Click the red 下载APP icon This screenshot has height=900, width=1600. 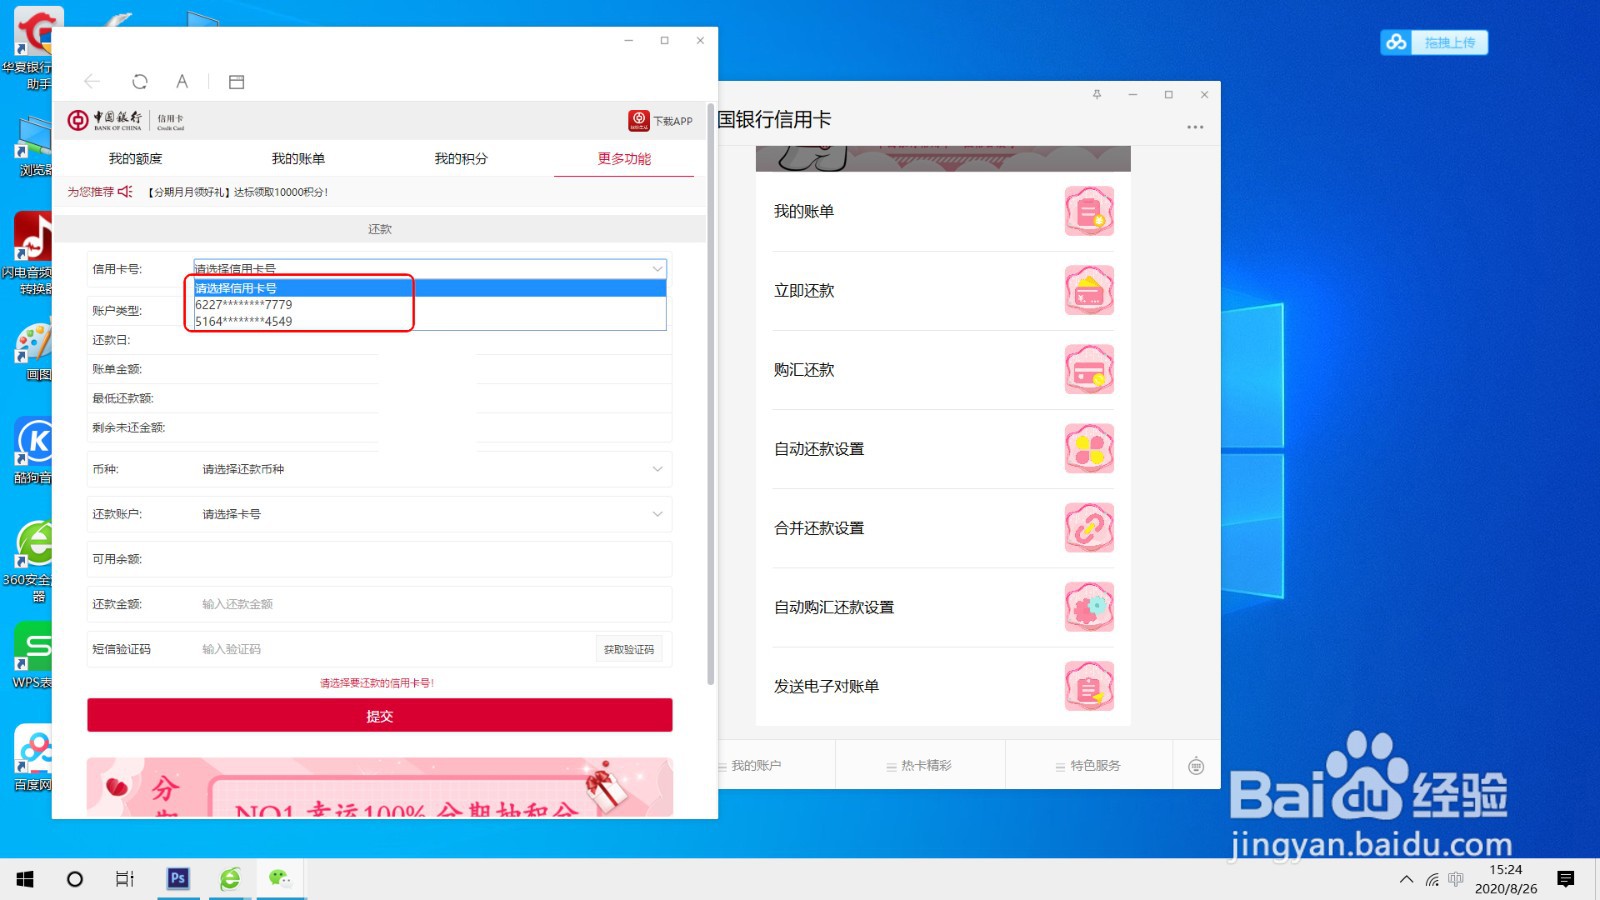[x=639, y=120]
